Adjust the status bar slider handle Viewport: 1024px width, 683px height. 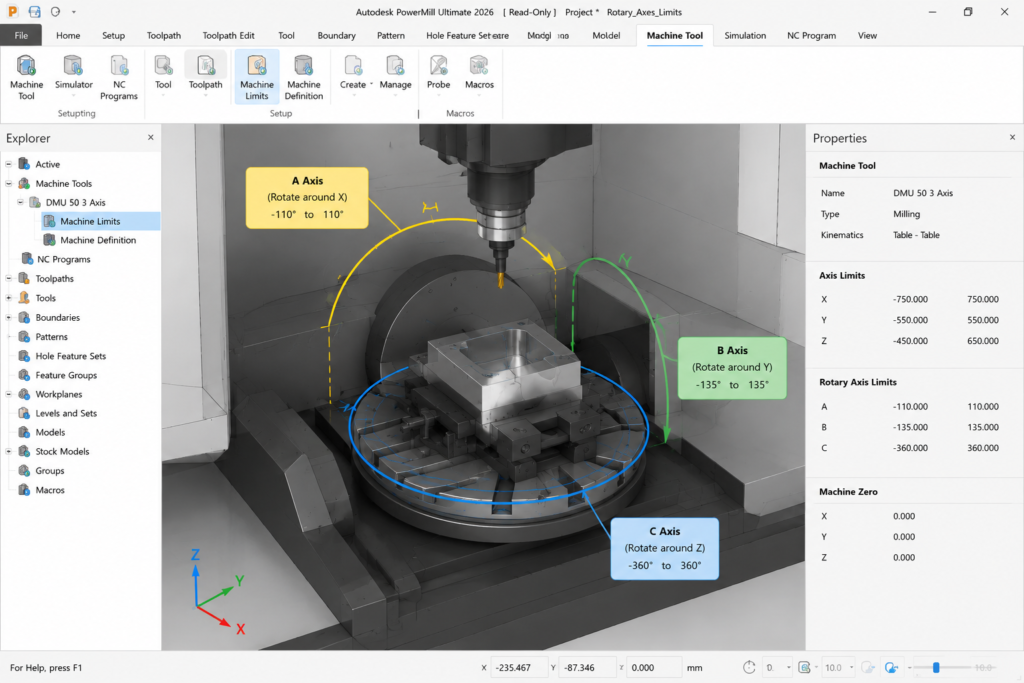tap(936, 667)
